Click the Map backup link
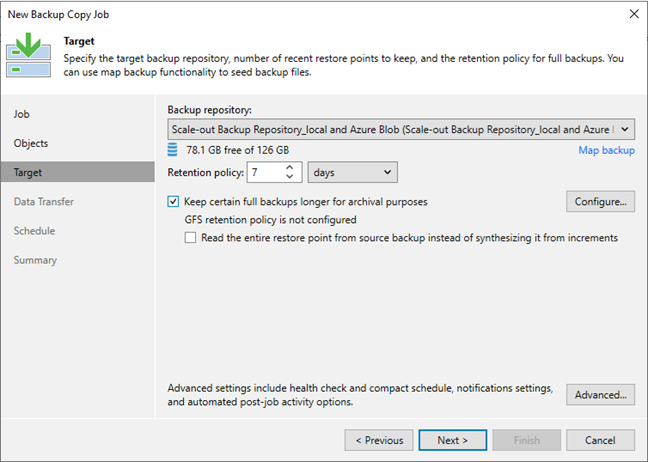Image resolution: width=648 pixels, height=462 pixels. pos(606,150)
